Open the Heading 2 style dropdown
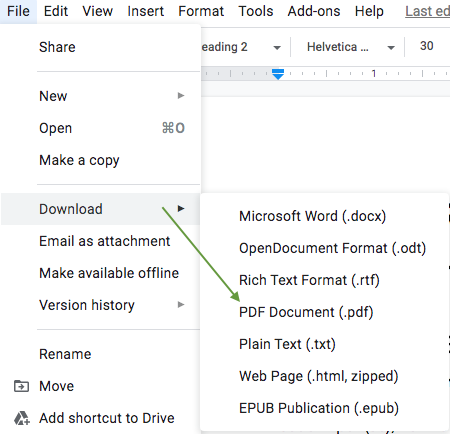This screenshot has height=434, width=450. pos(243,47)
